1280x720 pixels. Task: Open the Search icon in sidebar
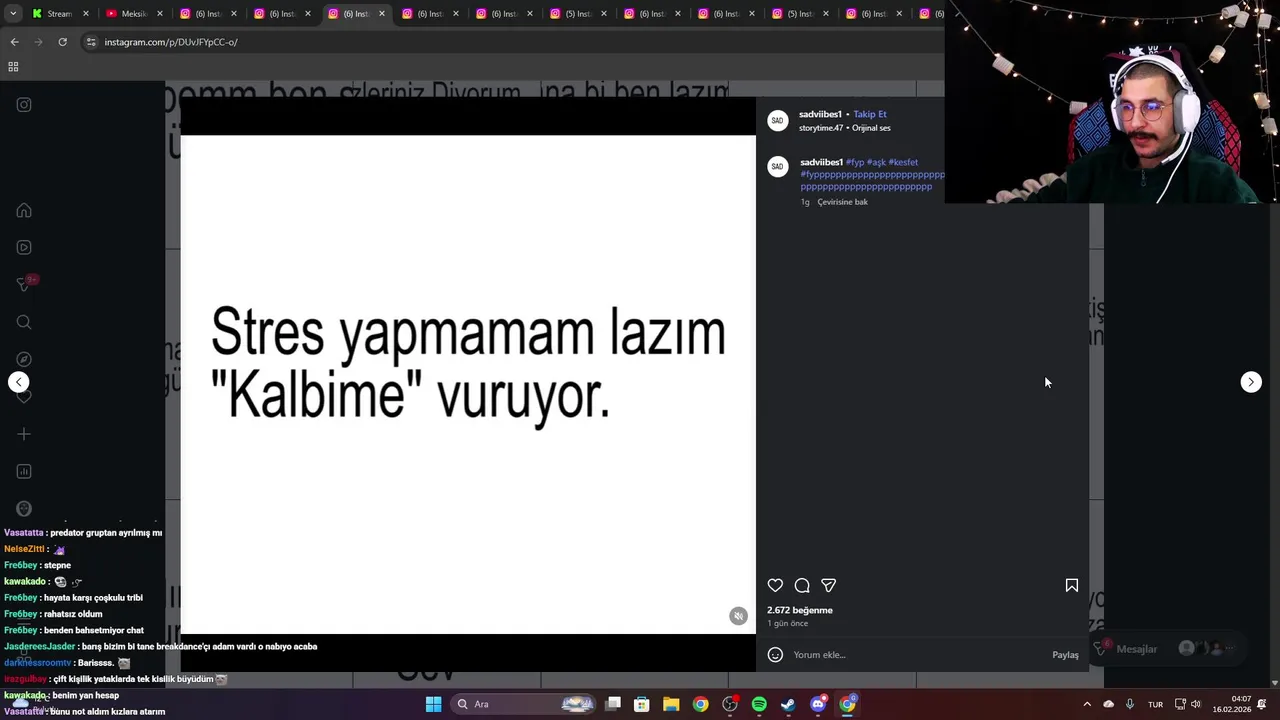coord(24,322)
